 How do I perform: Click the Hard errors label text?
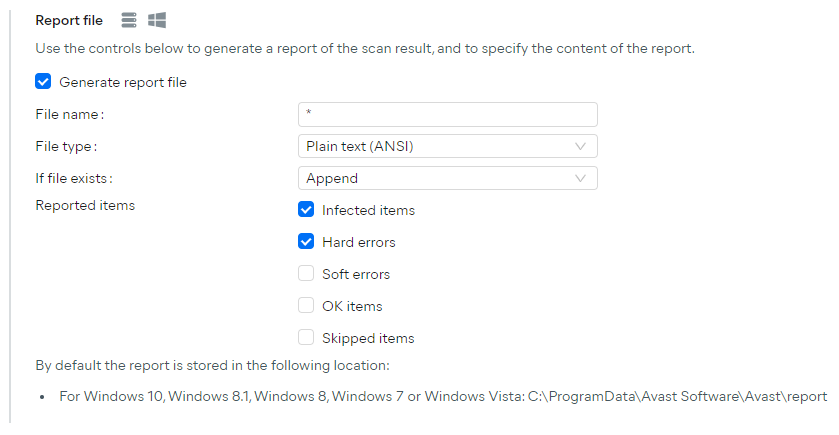pos(359,242)
